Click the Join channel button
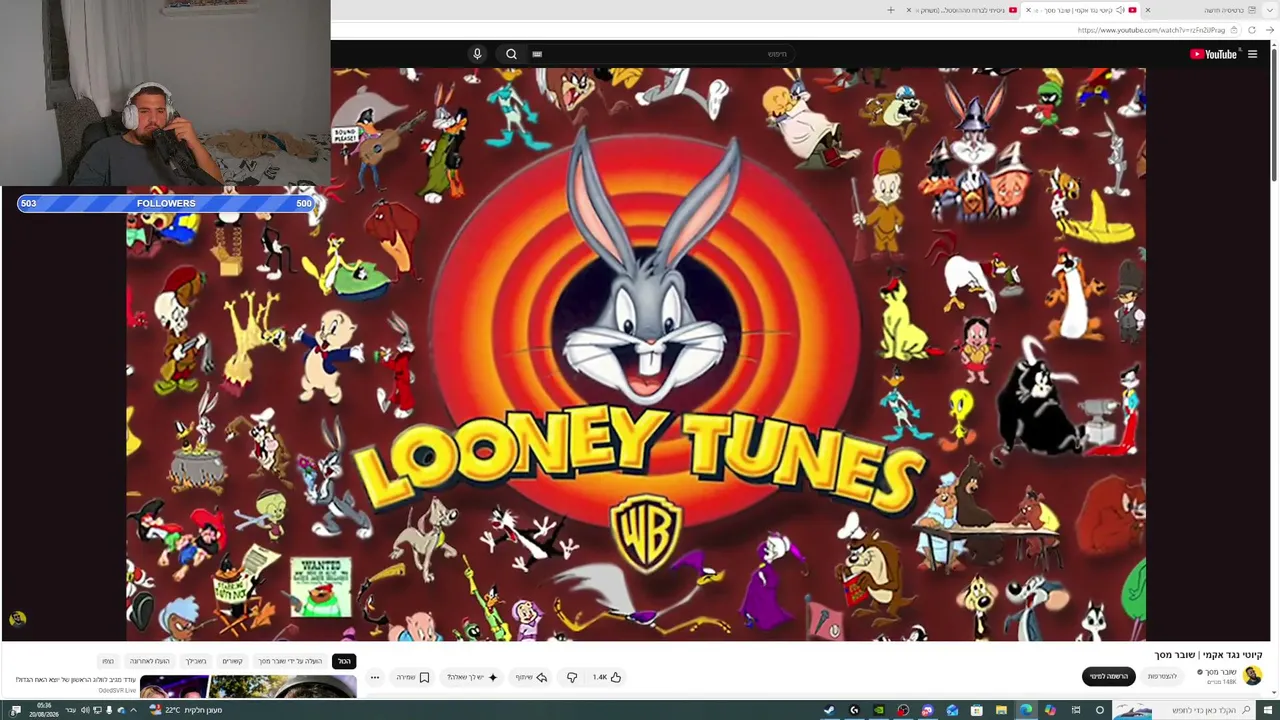The width and height of the screenshot is (1280, 720). (x=1162, y=676)
